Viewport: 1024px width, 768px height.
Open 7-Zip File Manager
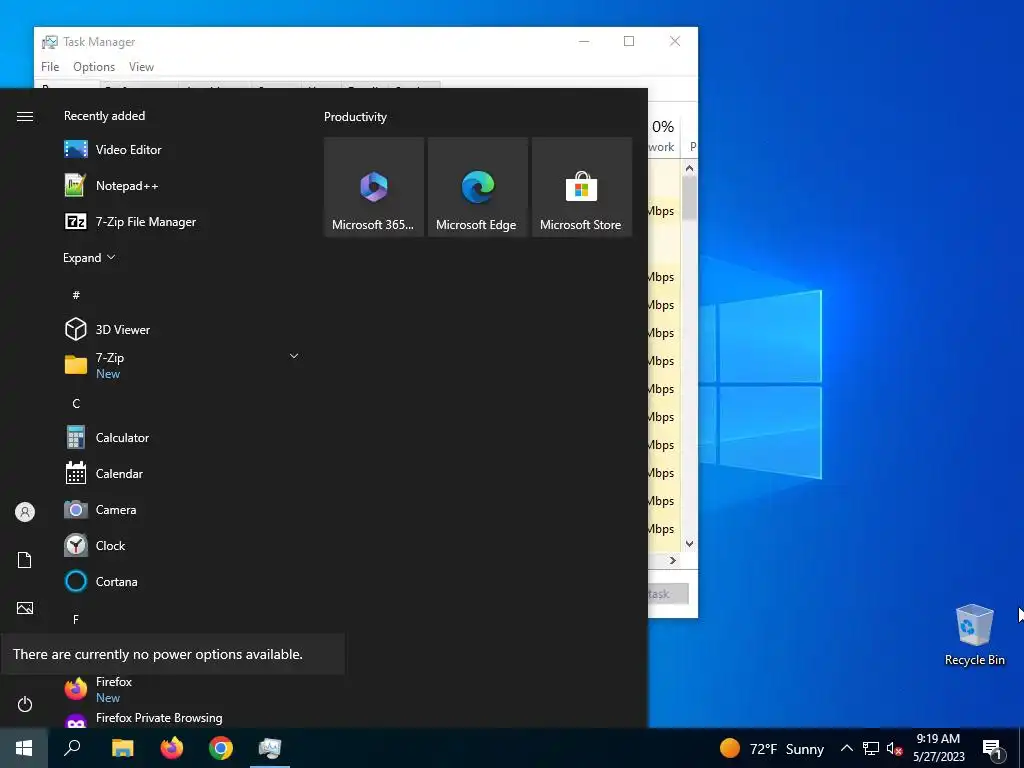point(182,221)
